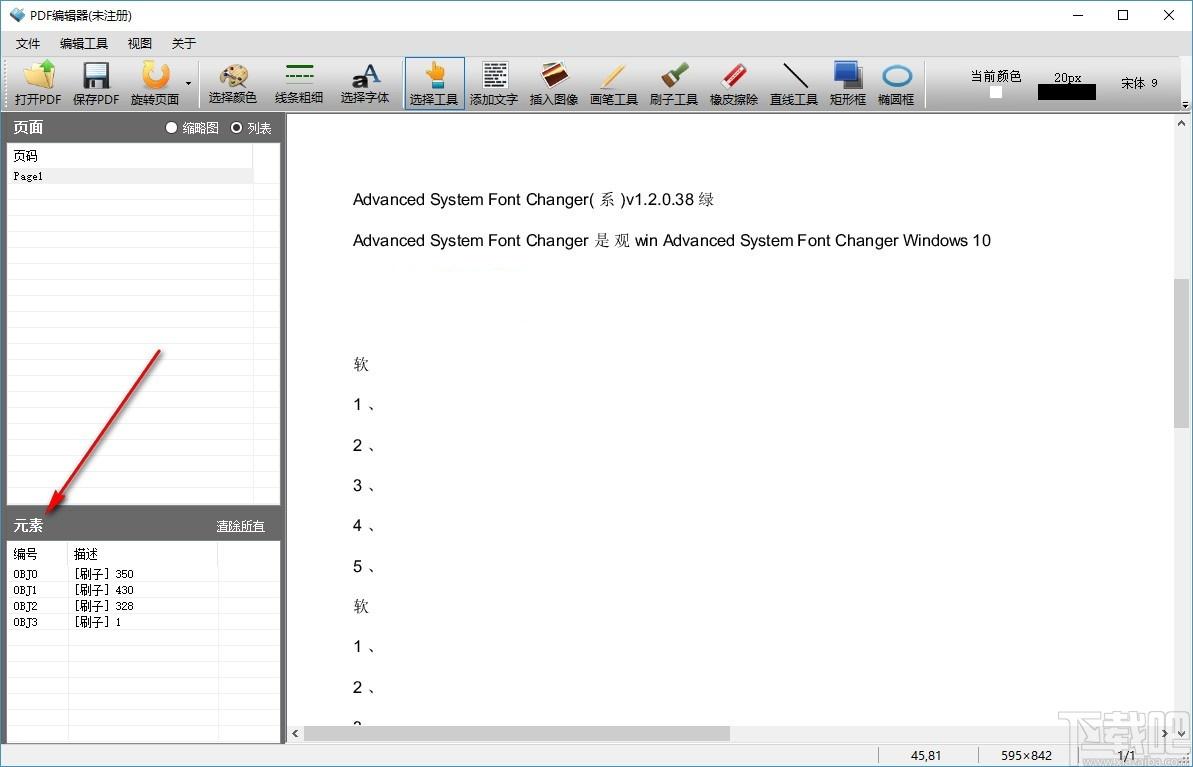Screen dimensions: 1193x767
Task: Click the white 当前颜色 swatch
Action: point(995,92)
